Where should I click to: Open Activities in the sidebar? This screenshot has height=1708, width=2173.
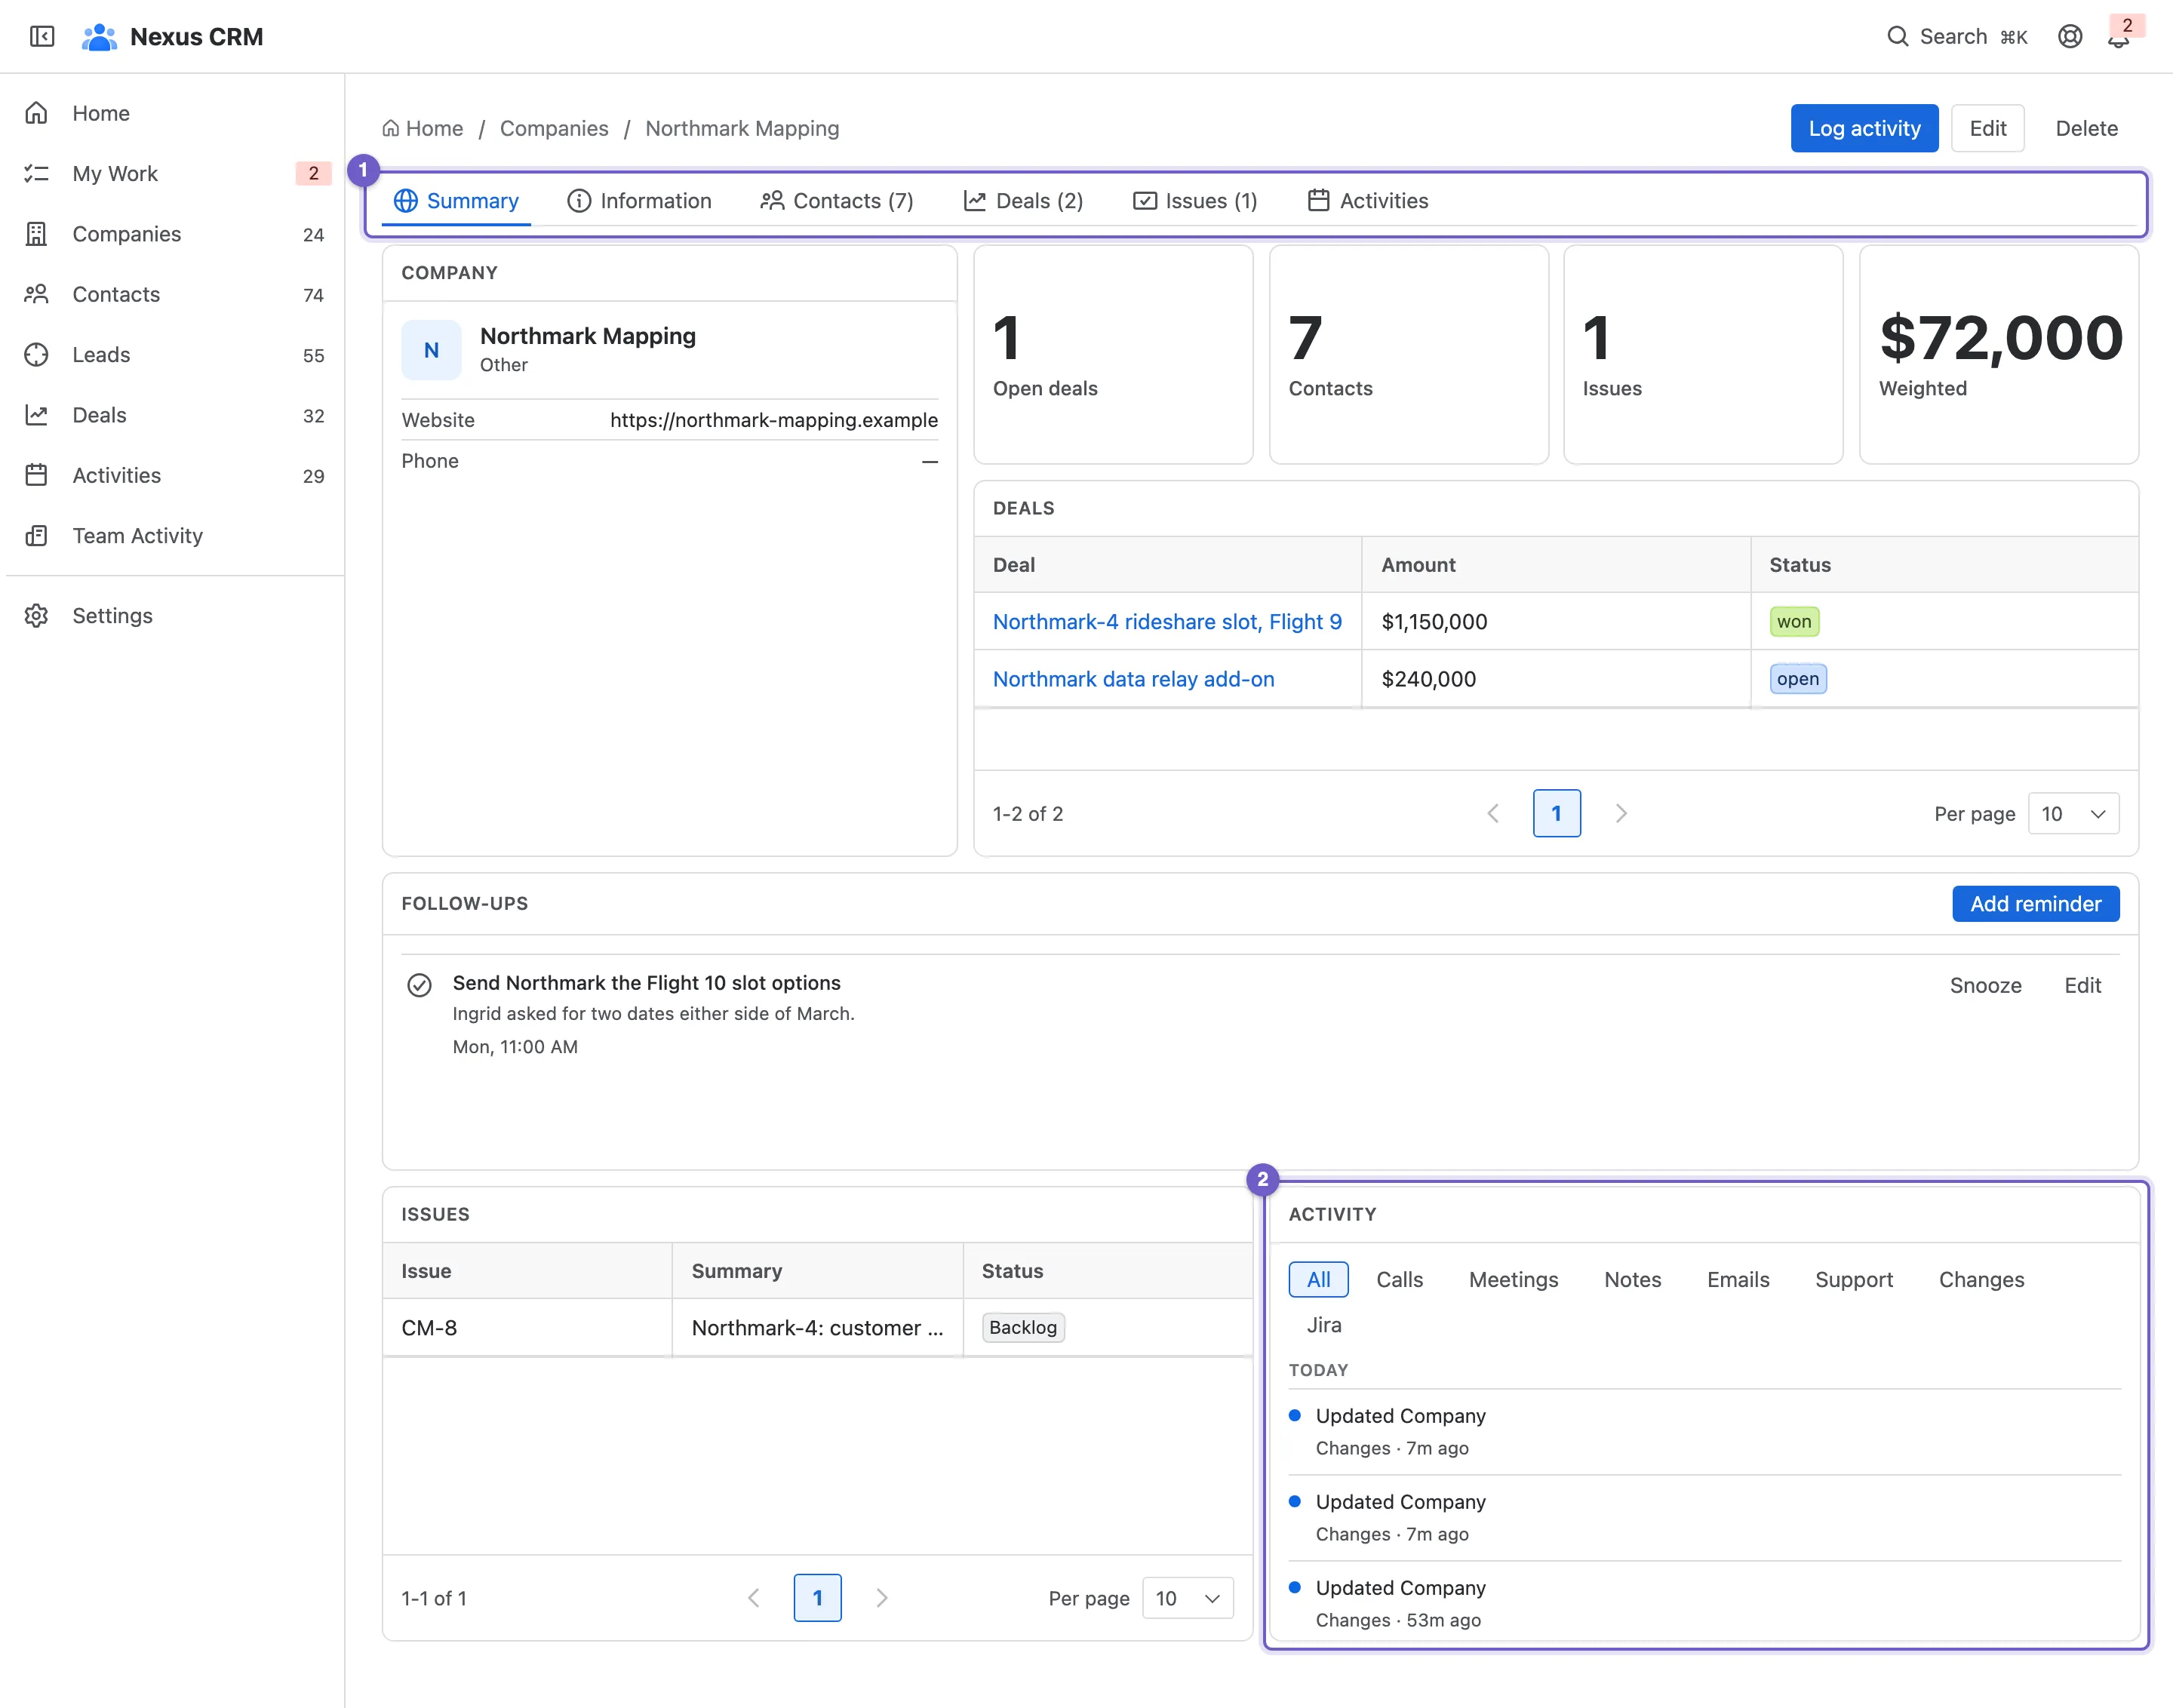click(x=176, y=475)
